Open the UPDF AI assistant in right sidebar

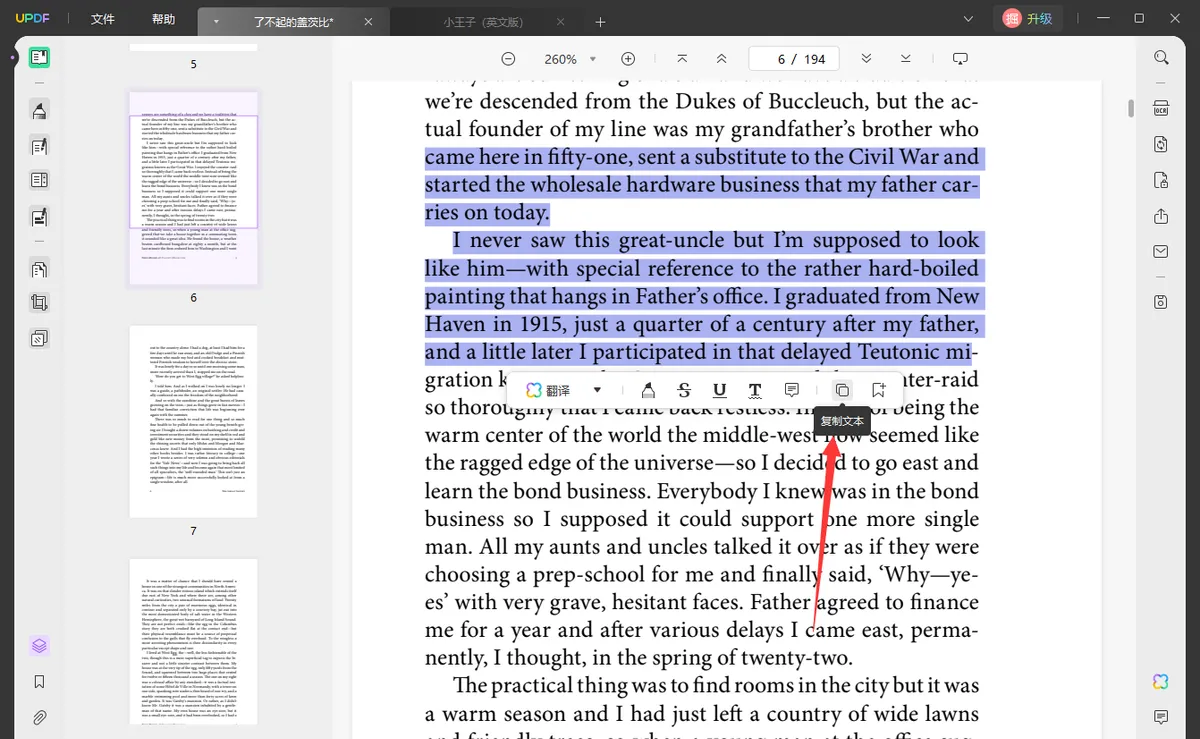1161,681
